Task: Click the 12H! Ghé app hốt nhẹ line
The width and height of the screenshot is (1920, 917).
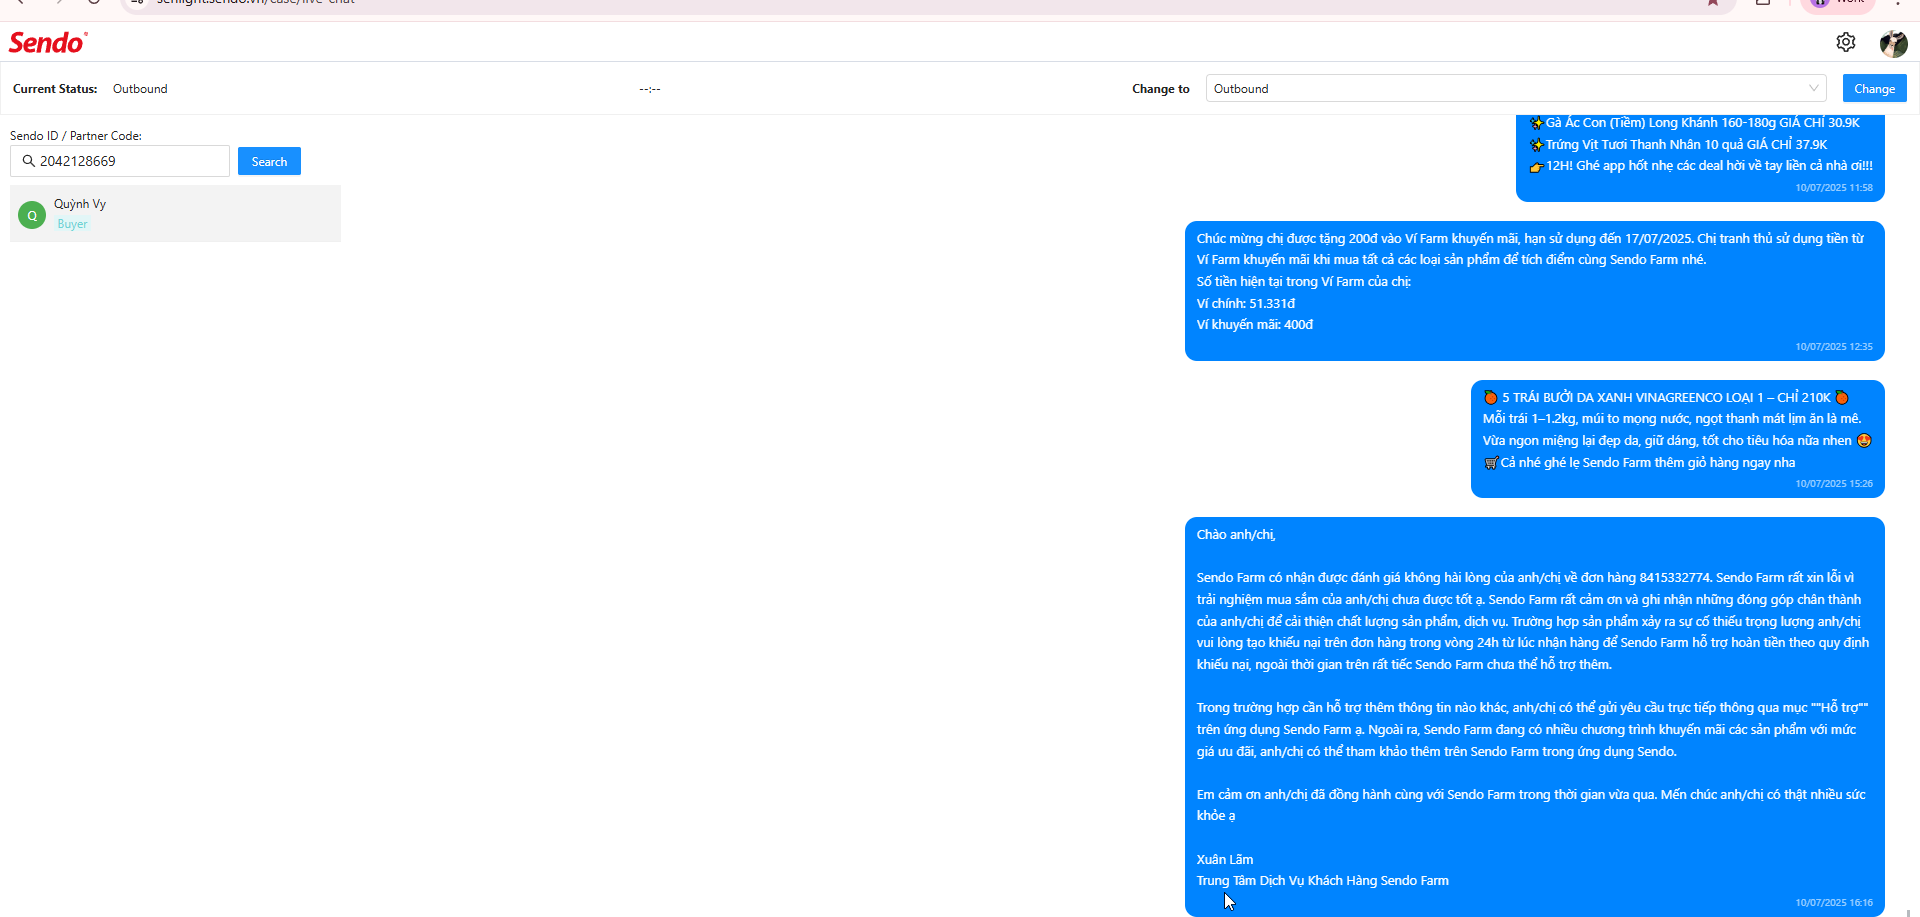Action: [1701, 166]
